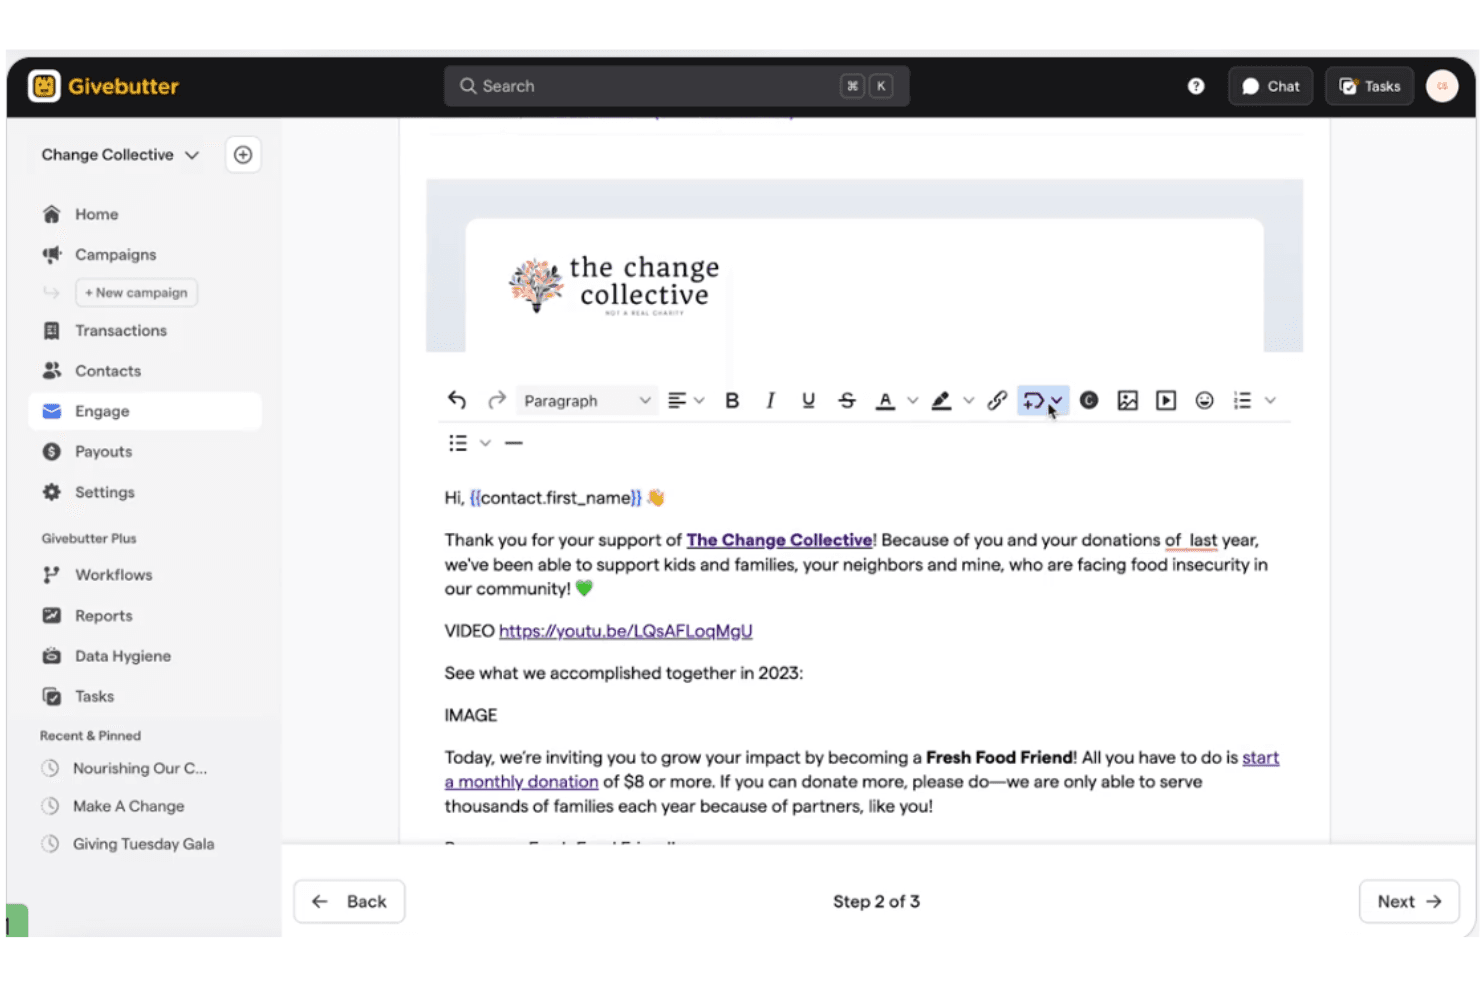Screen dimensions: 1480x987
Task: Open the emoji picker
Action: point(1205,401)
